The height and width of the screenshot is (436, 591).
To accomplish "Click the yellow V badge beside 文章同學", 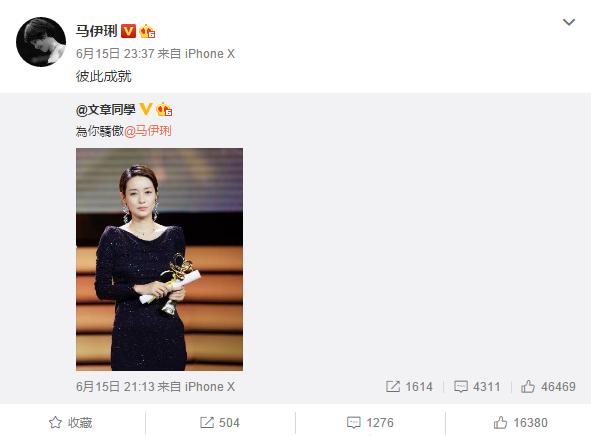I will [145, 109].
